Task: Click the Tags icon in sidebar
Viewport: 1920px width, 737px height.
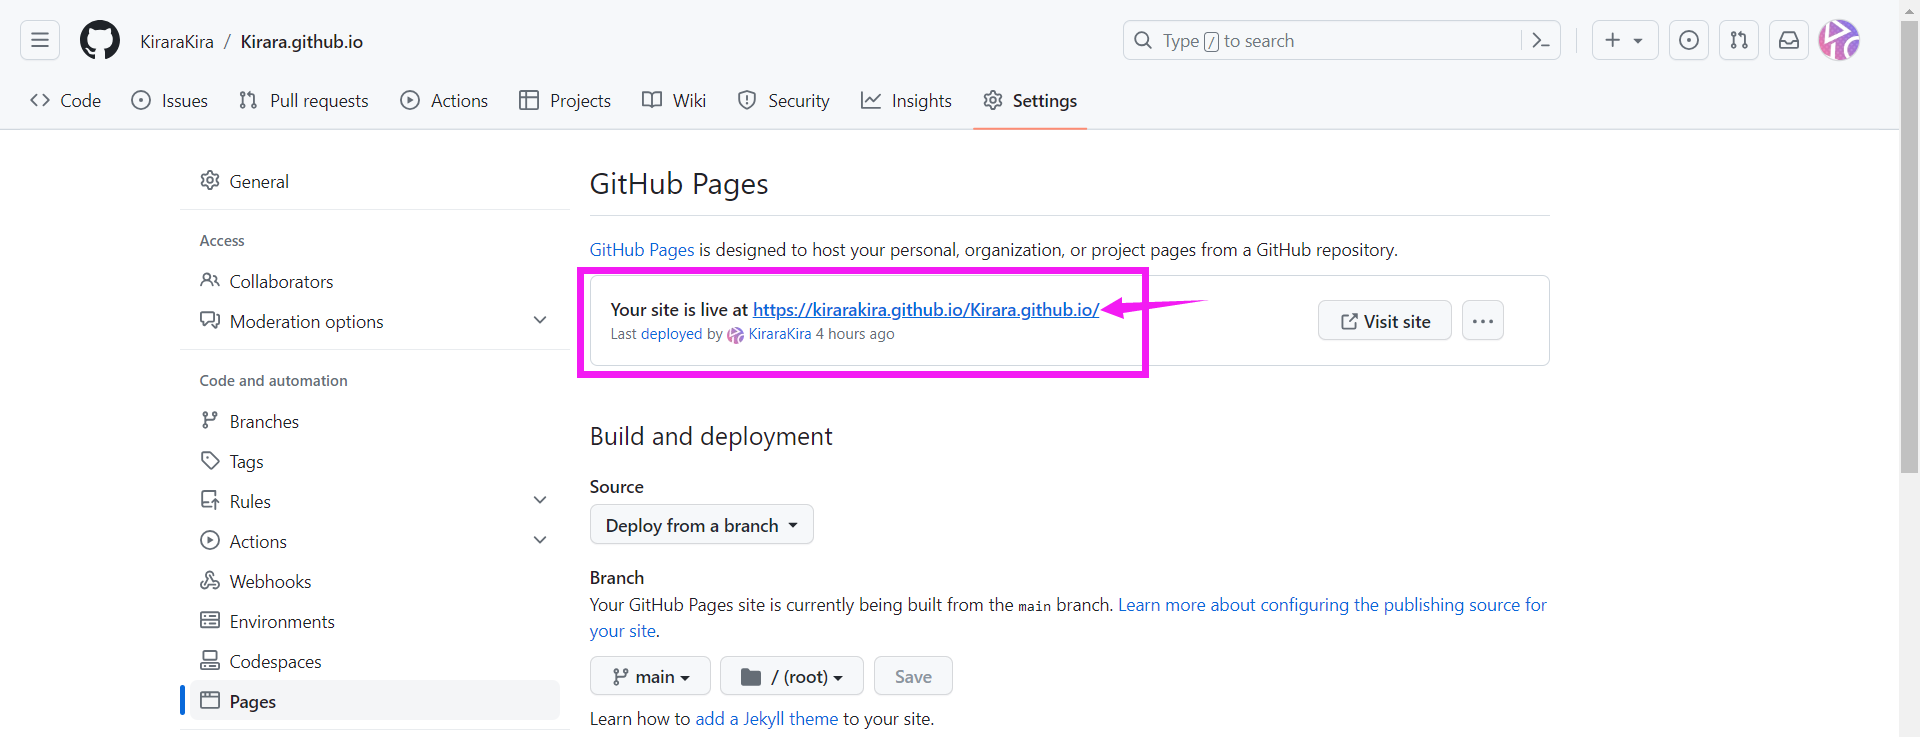Action: [x=210, y=460]
